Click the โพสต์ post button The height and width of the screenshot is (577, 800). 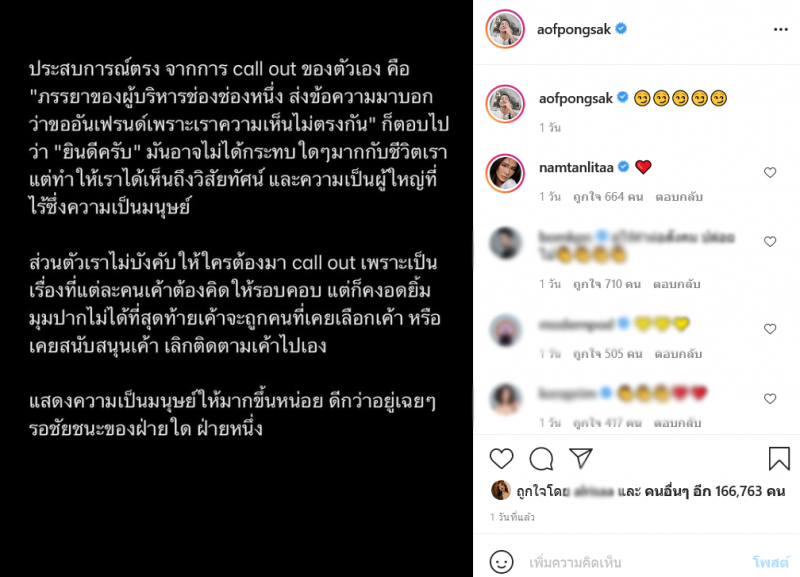[x=770, y=562]
